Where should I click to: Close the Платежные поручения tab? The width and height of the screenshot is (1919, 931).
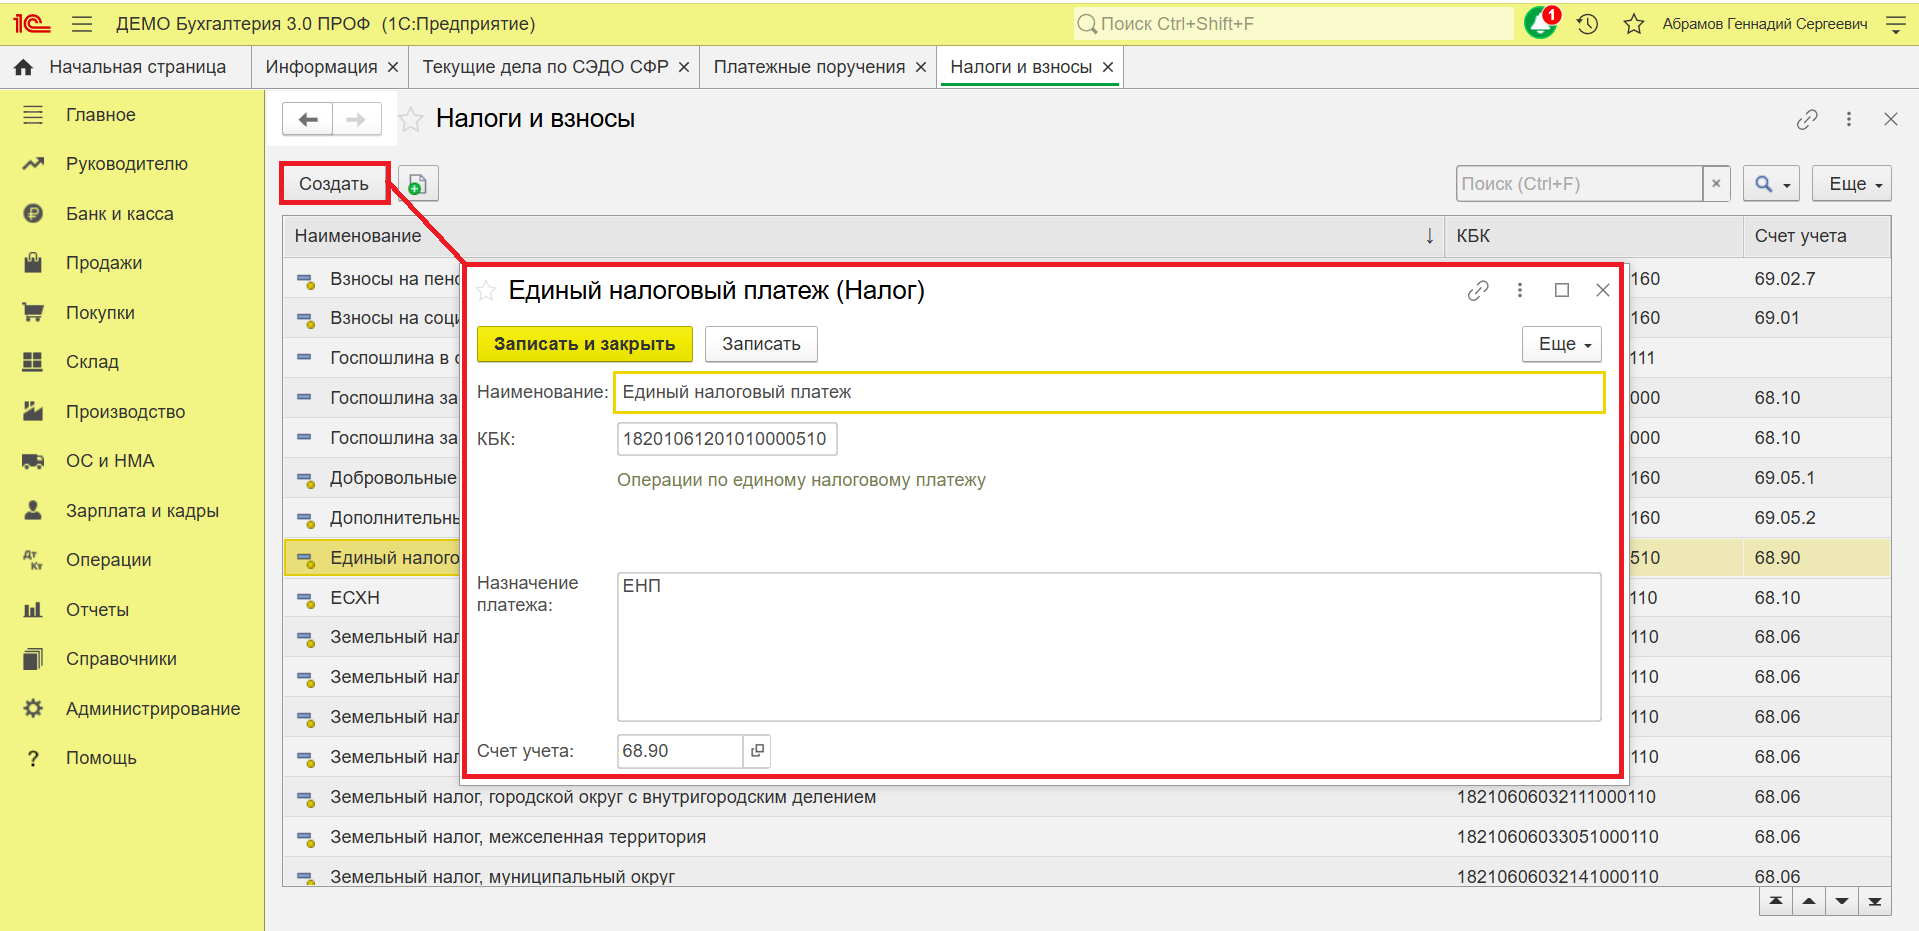tap(921, 67)
